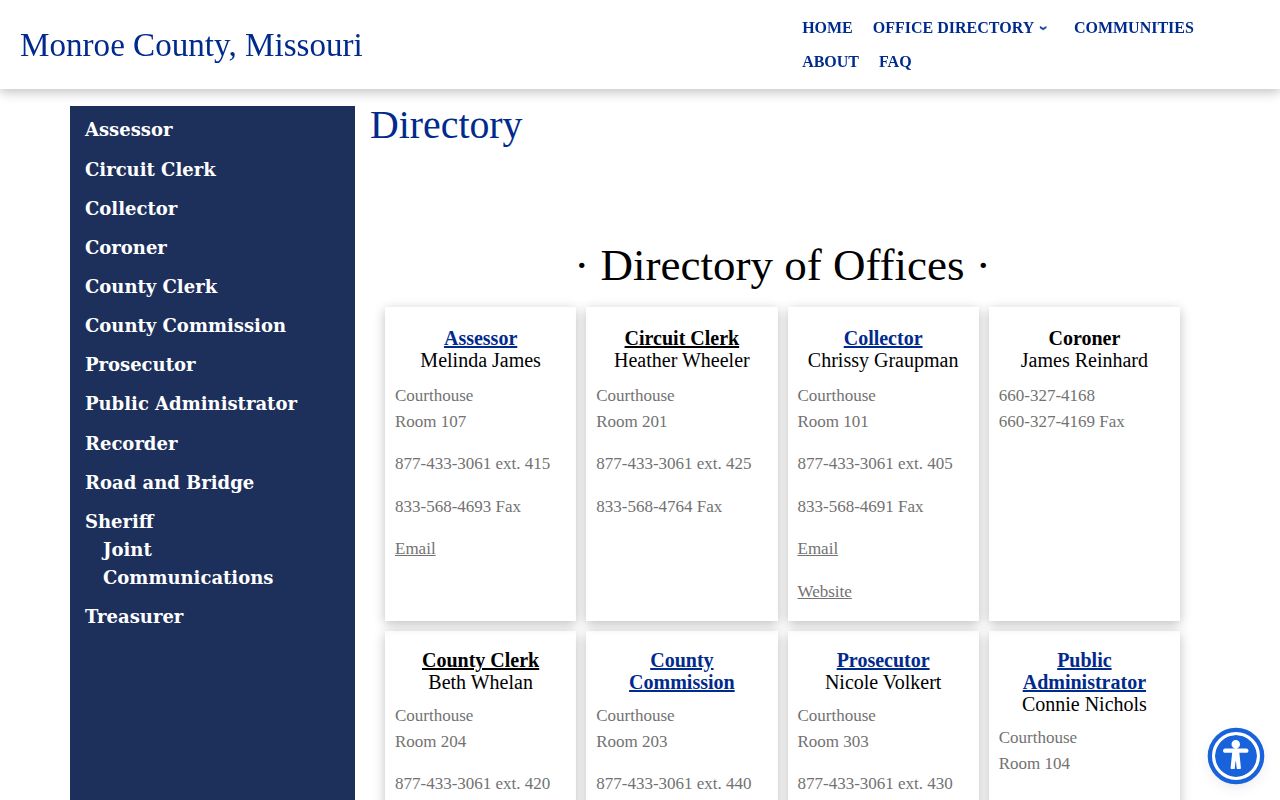Select Road and Bridge in the sidebar
Viewport: 1280px width, 800px height.
169,482
